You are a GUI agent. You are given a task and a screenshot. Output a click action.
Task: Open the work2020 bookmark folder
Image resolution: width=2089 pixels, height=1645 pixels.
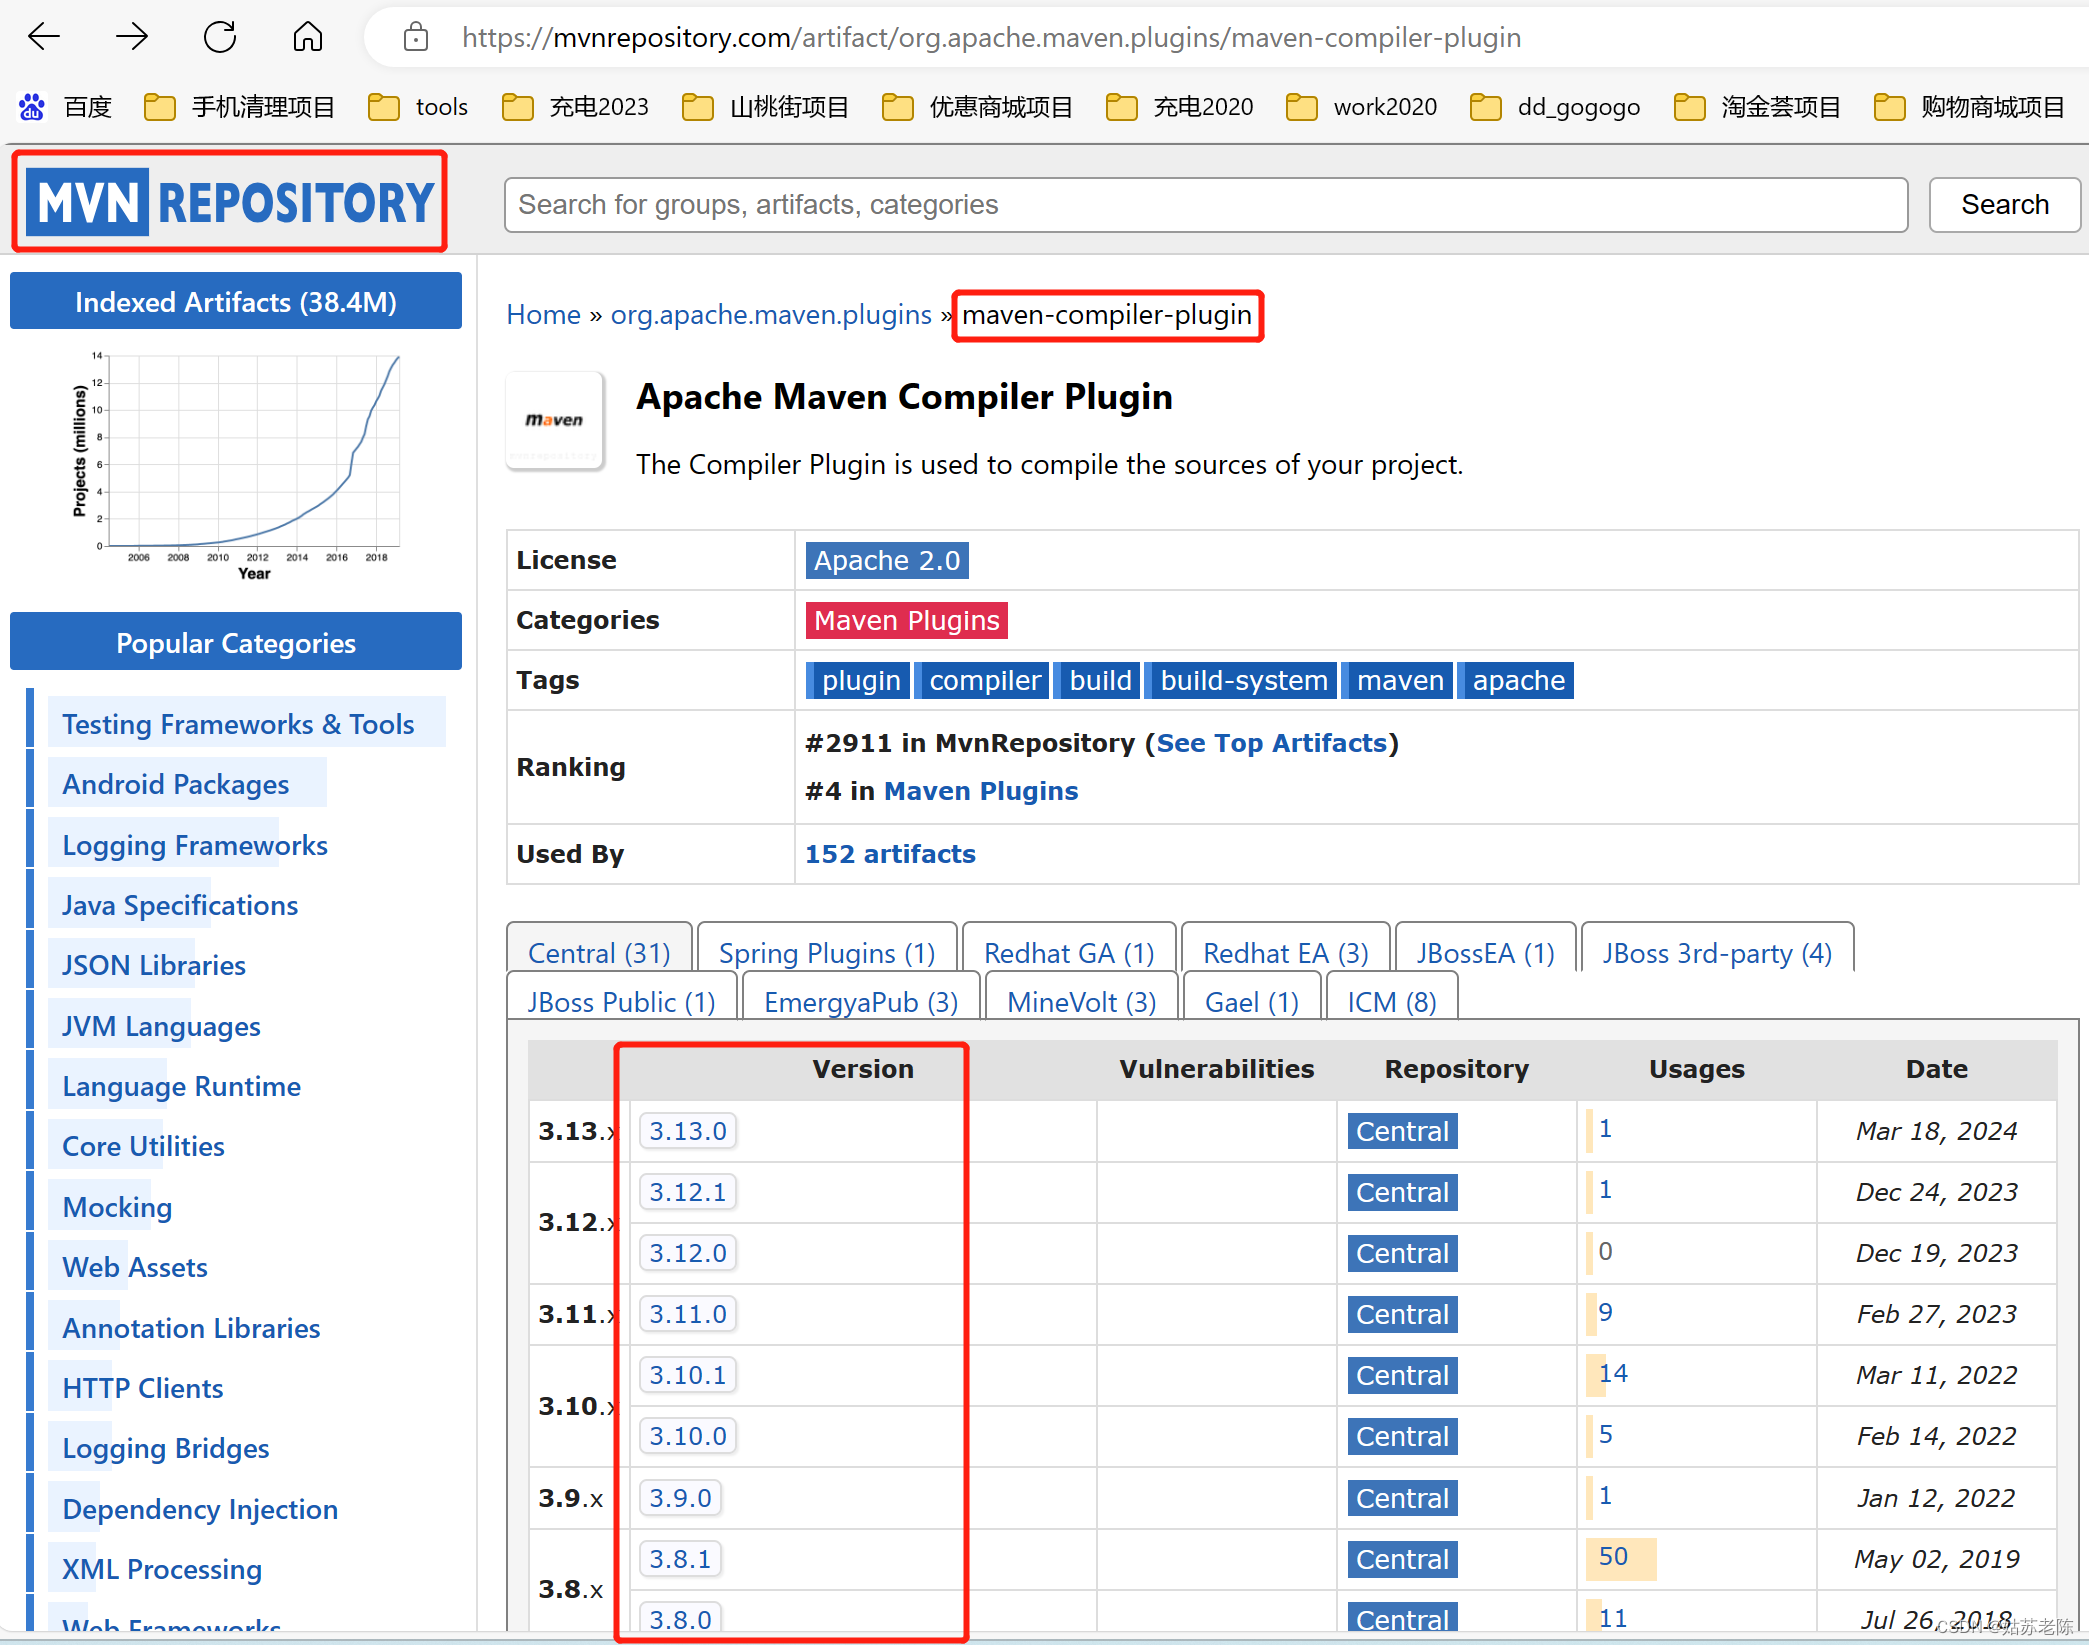[x=1362, y=107]
